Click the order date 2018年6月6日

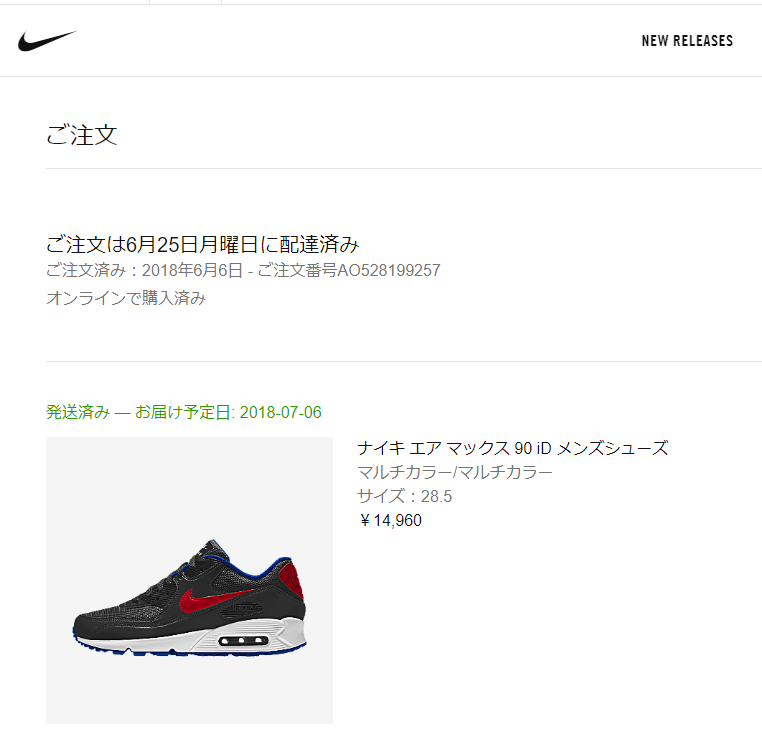pos(192,270)
